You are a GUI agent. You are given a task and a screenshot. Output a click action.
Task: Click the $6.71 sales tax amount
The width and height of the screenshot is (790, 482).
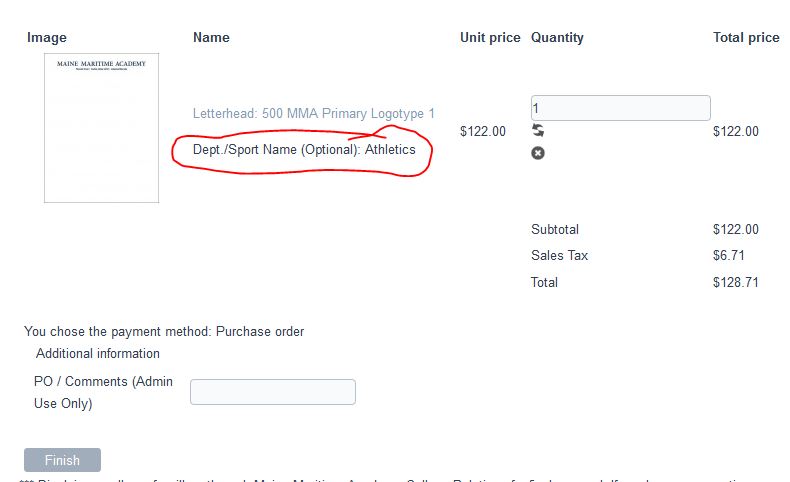click(729, 256)
